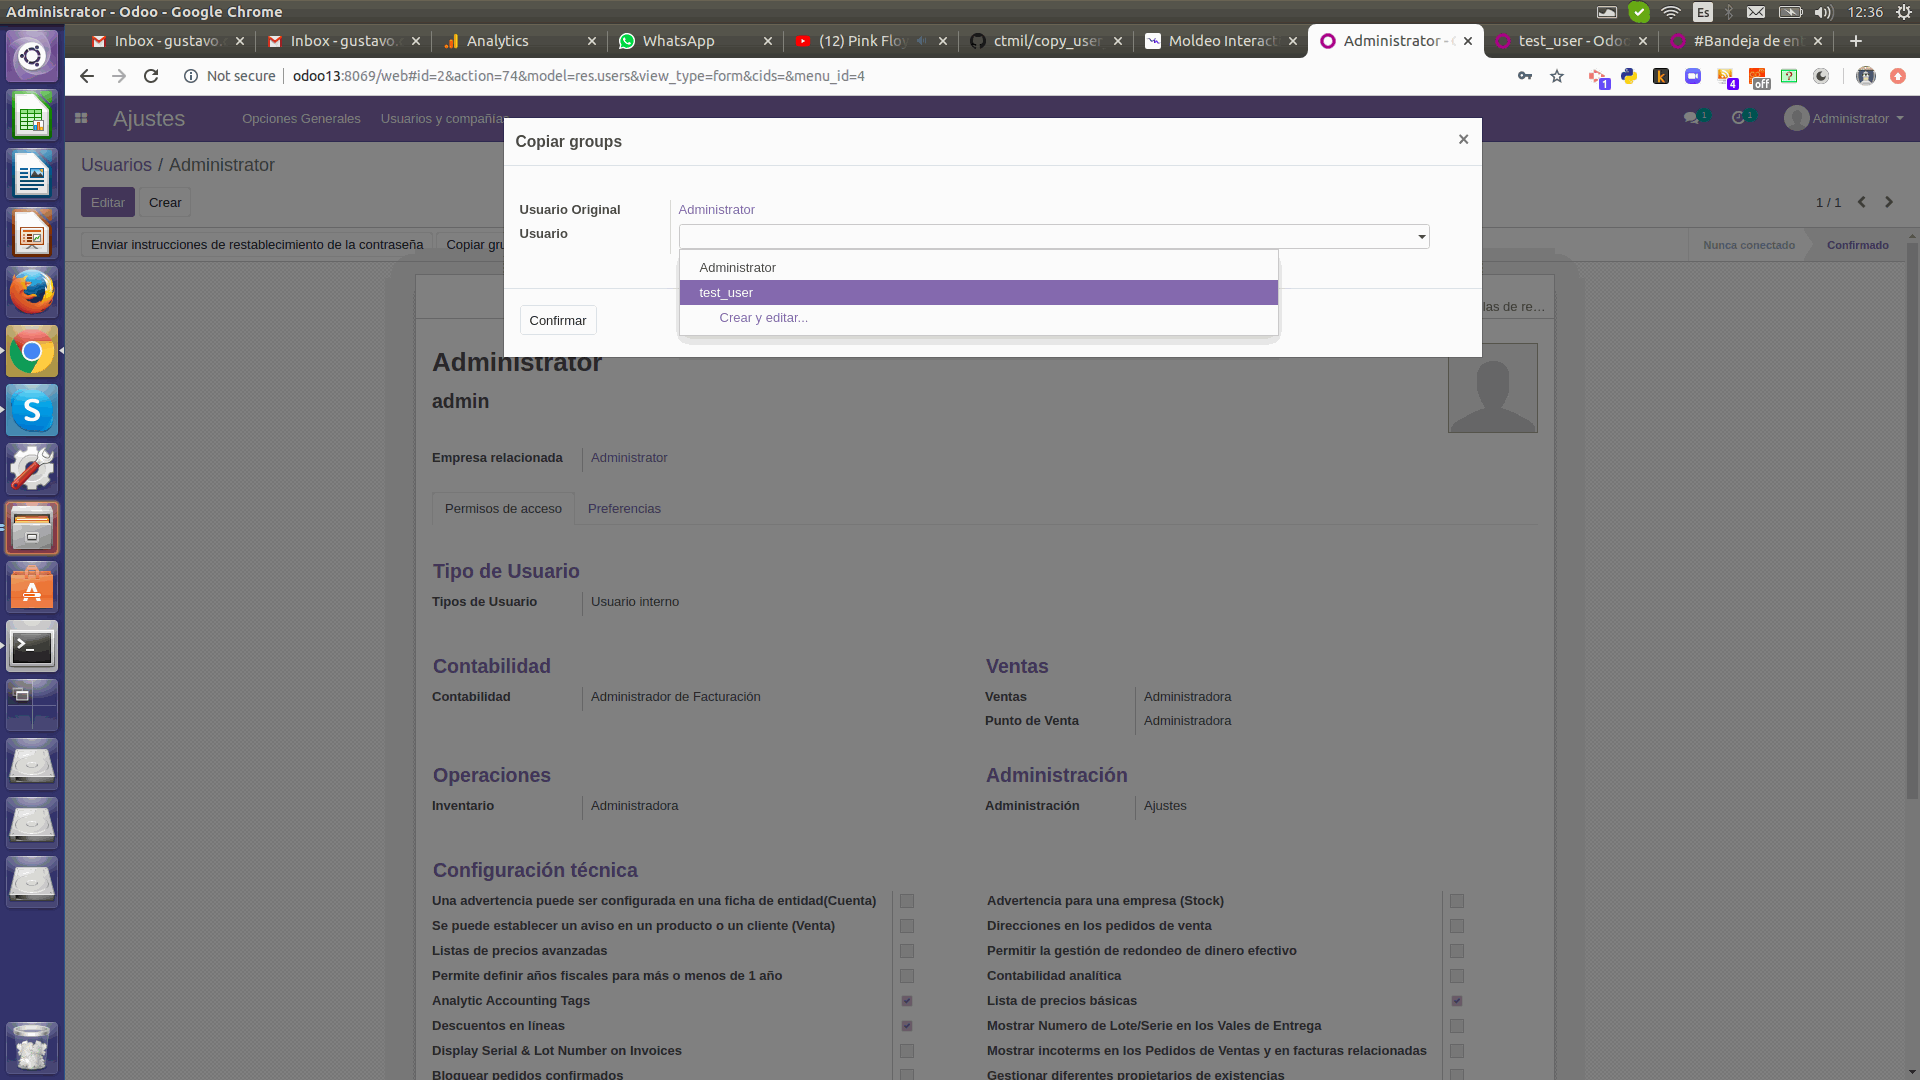Open the saved passwords key icon
Screen dimensions: 1920x1080
click(x=1525, y=76)
